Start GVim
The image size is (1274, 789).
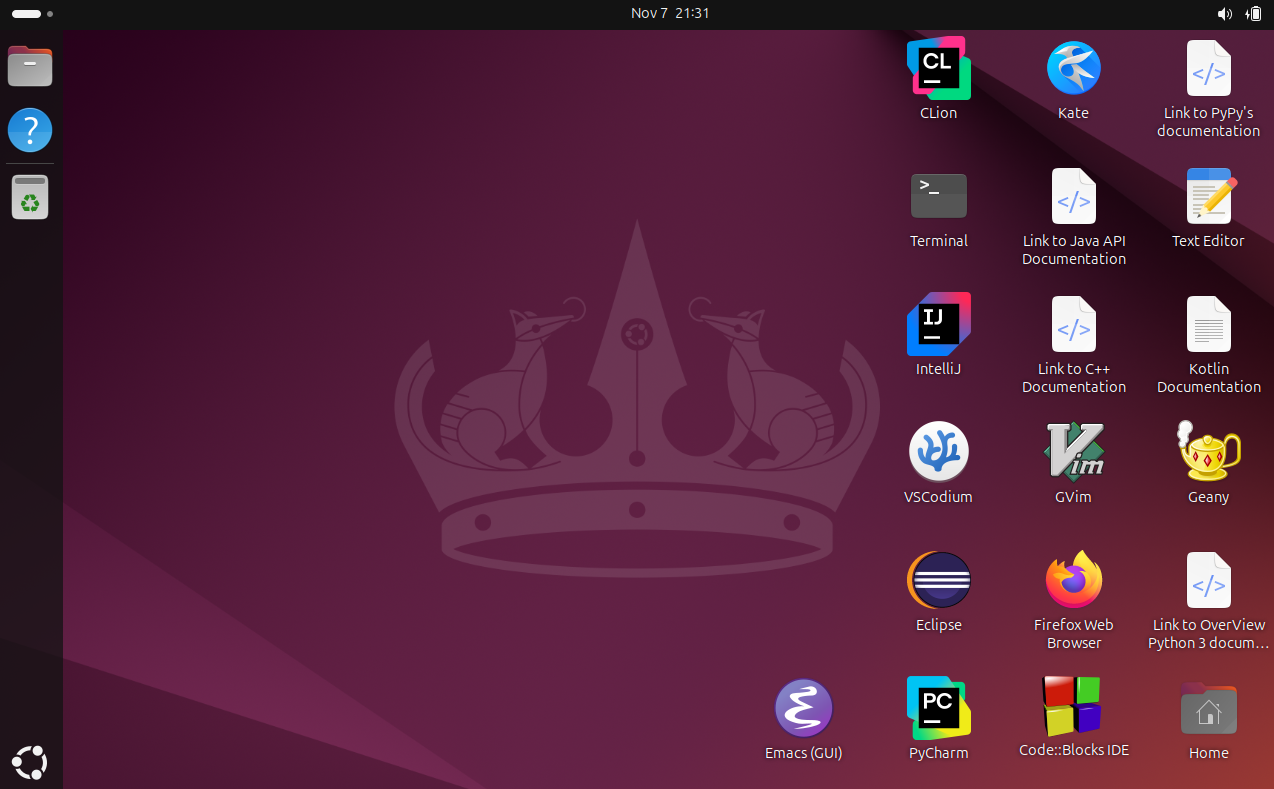click(x=1073, y=451)
